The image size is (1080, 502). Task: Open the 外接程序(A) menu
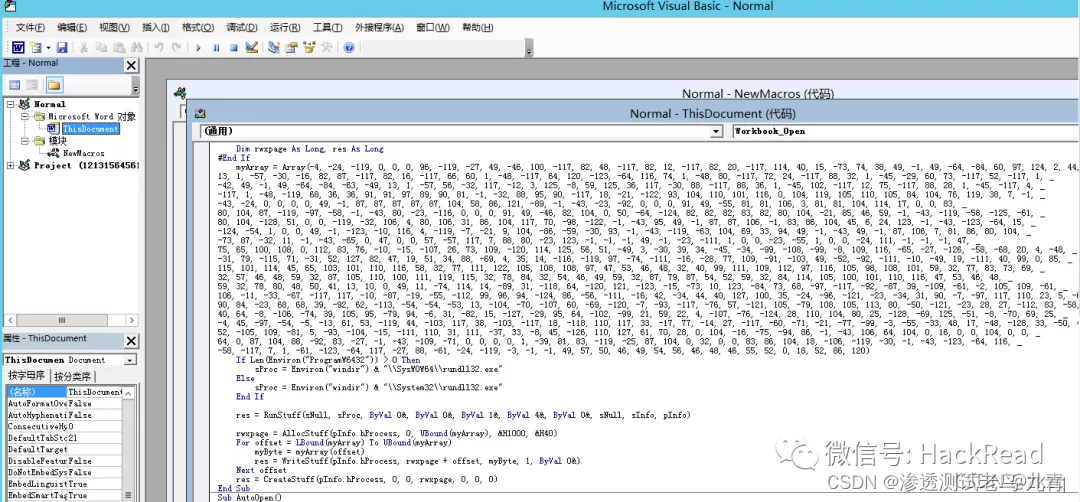379,28
